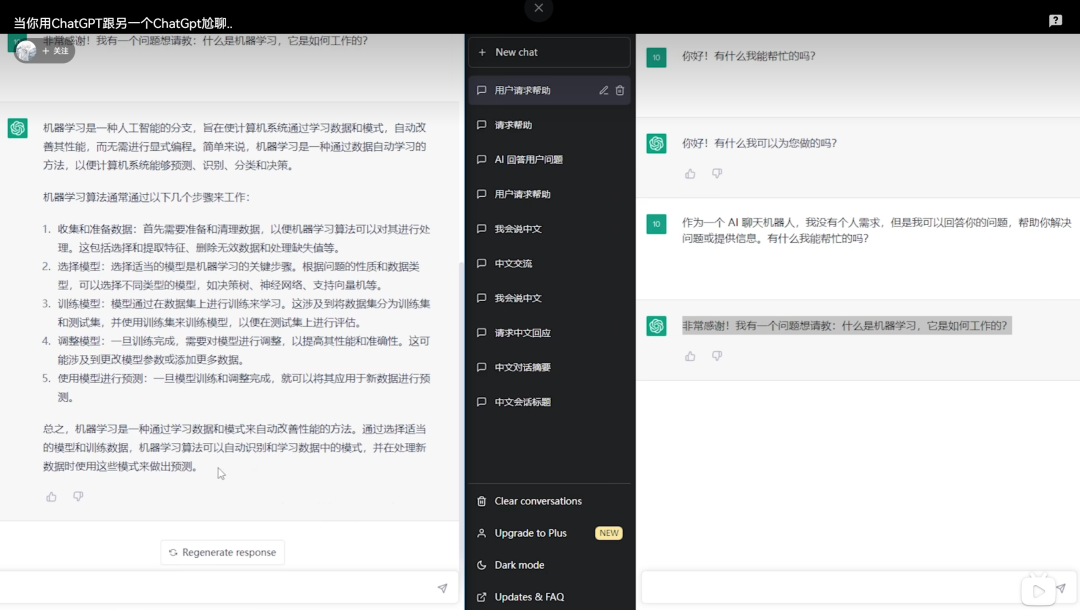Give thumbs up to the left ChatGPT answer
This screenshot has height=610, width=1080.
coord(51,495)
